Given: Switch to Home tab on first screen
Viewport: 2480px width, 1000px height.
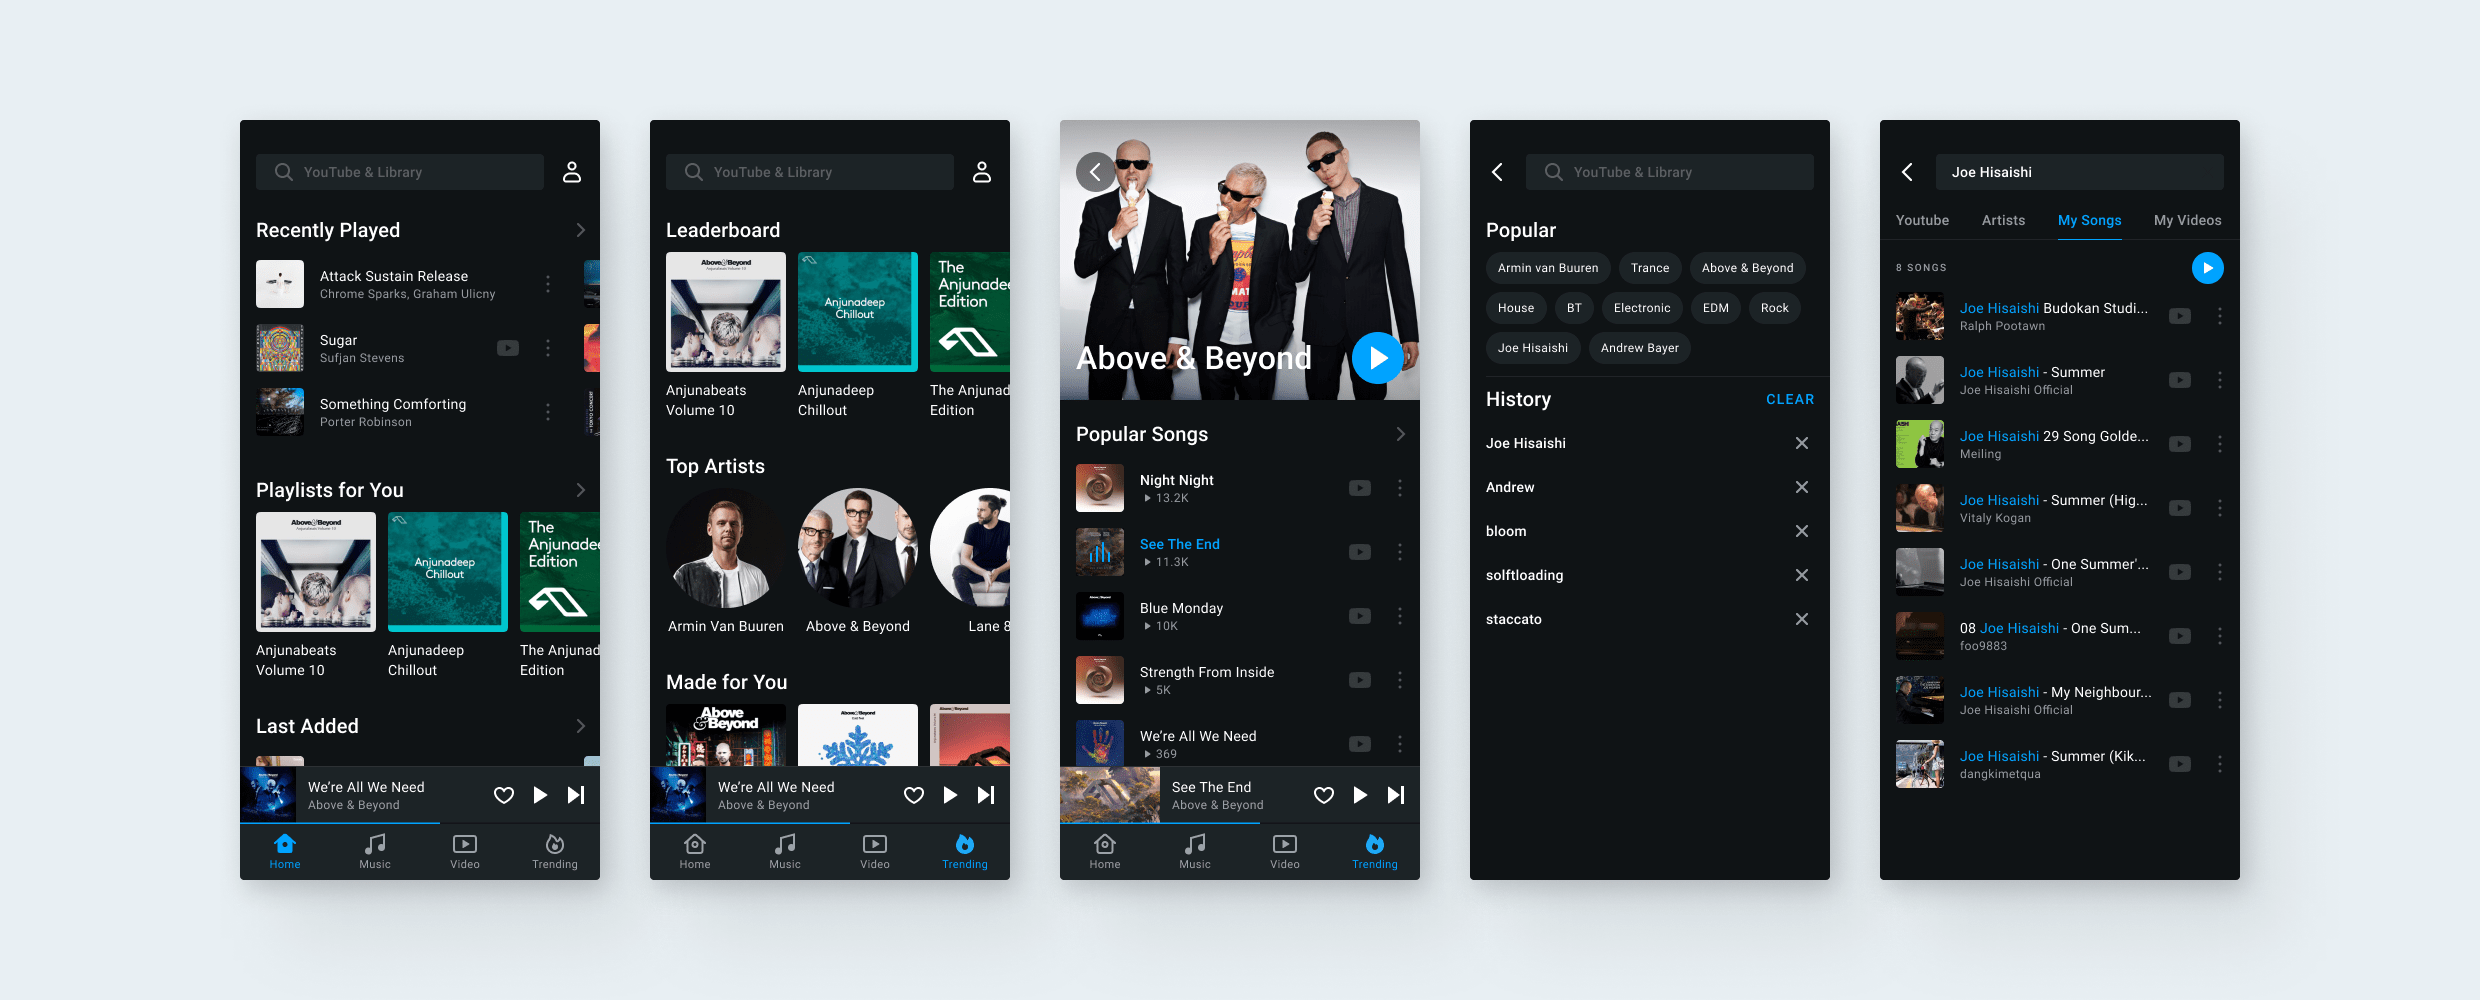Looking at the screenshot, I should (x=285, y=852).
